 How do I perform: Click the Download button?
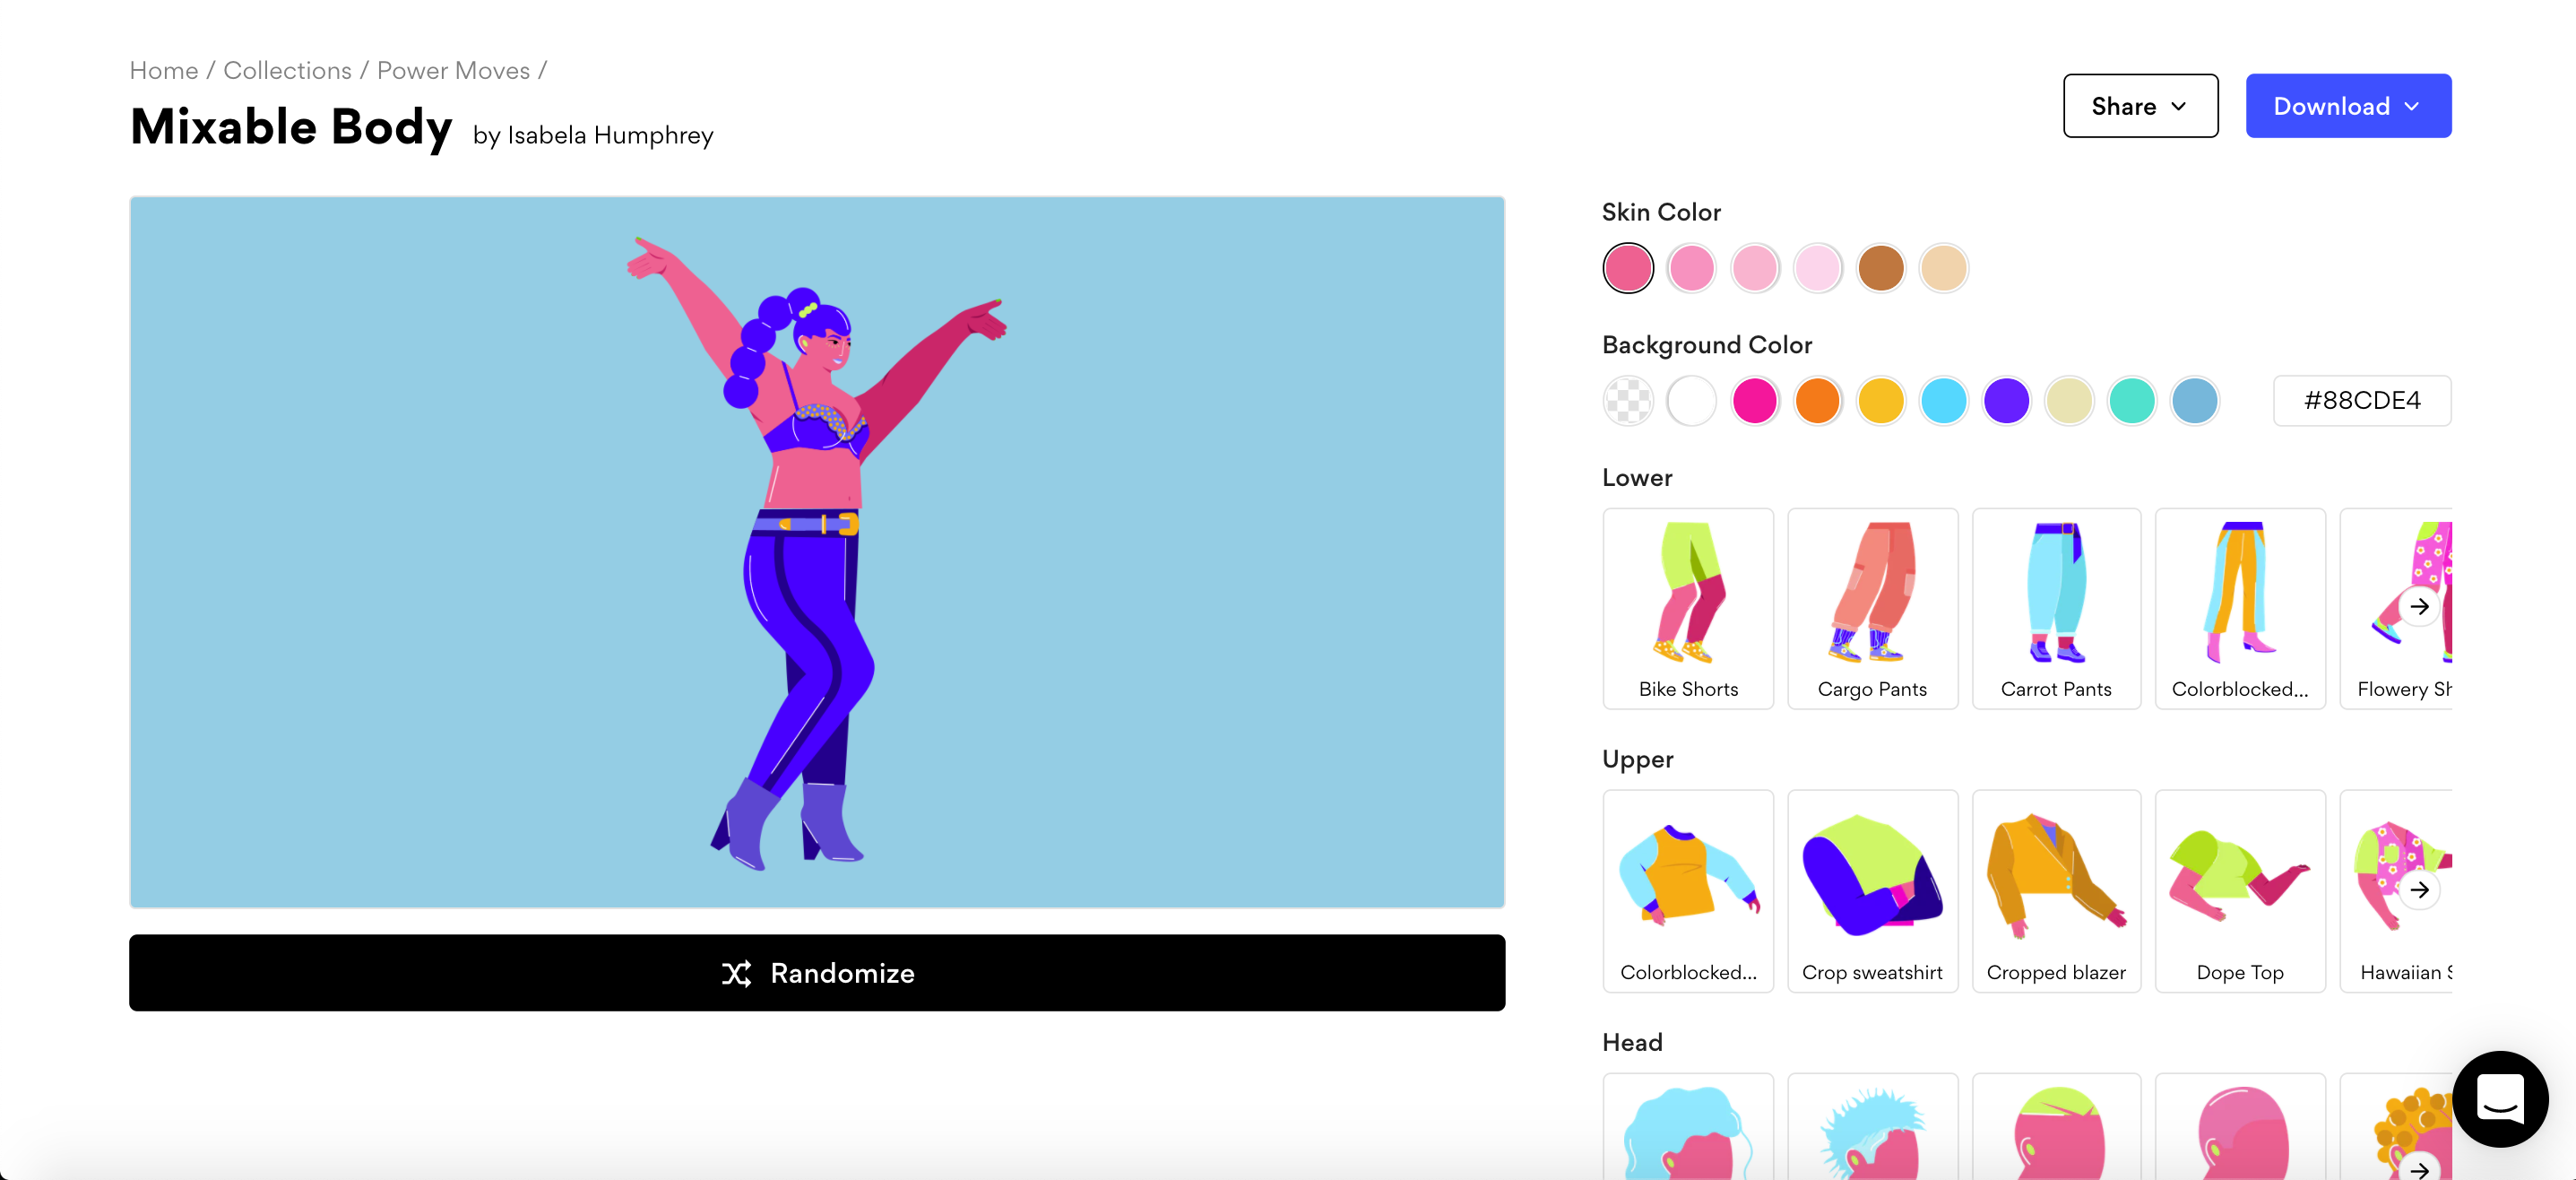[x=2347, y=103]
